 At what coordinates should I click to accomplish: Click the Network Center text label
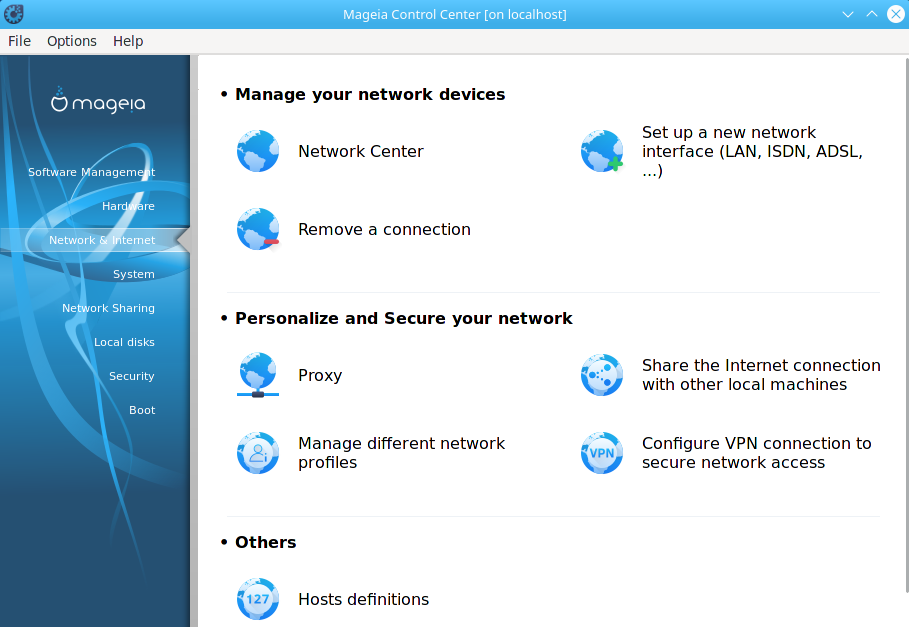click(360, 151)
